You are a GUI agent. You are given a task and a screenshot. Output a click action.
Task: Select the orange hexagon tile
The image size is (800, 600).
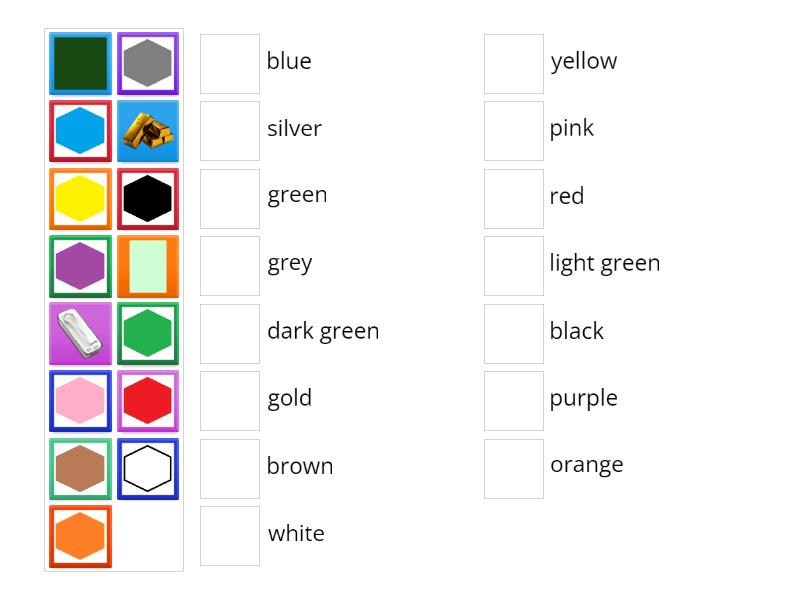(x=80, y=536)
